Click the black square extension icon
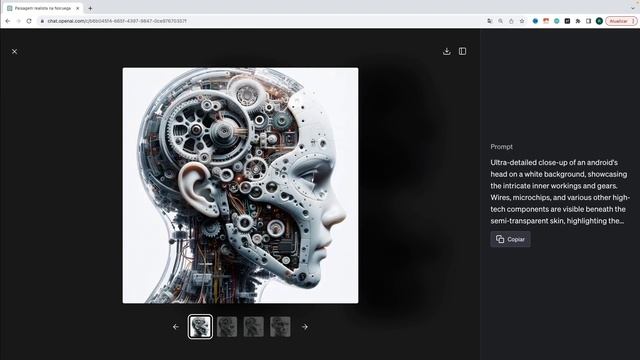Screen dimensions: 640x360 point(567,21)
